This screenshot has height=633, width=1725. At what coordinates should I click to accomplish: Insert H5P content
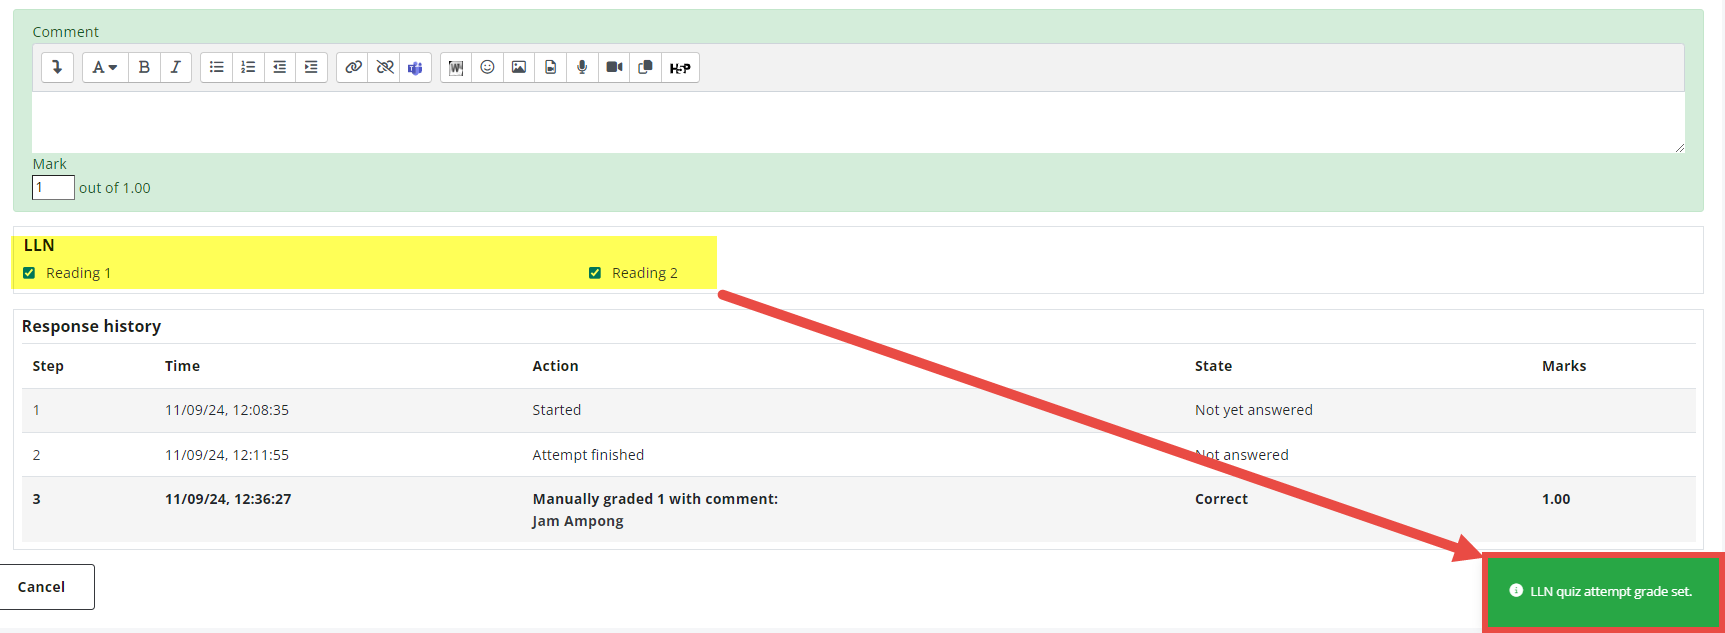[680, 67]
